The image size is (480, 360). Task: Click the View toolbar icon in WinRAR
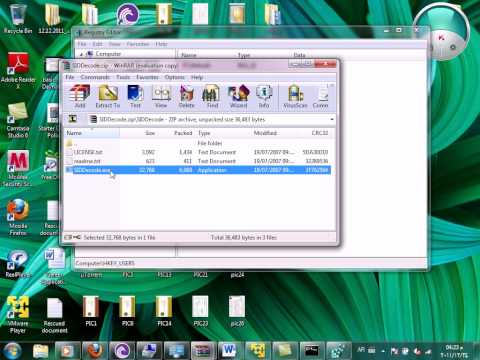tap(161, 96)
